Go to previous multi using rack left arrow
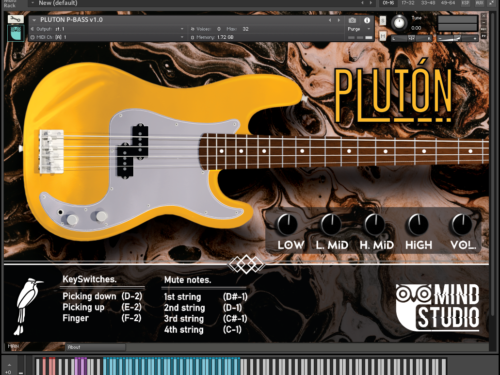Image resolution: width=500 pixels, height=375 pixels. pos(363,3)
